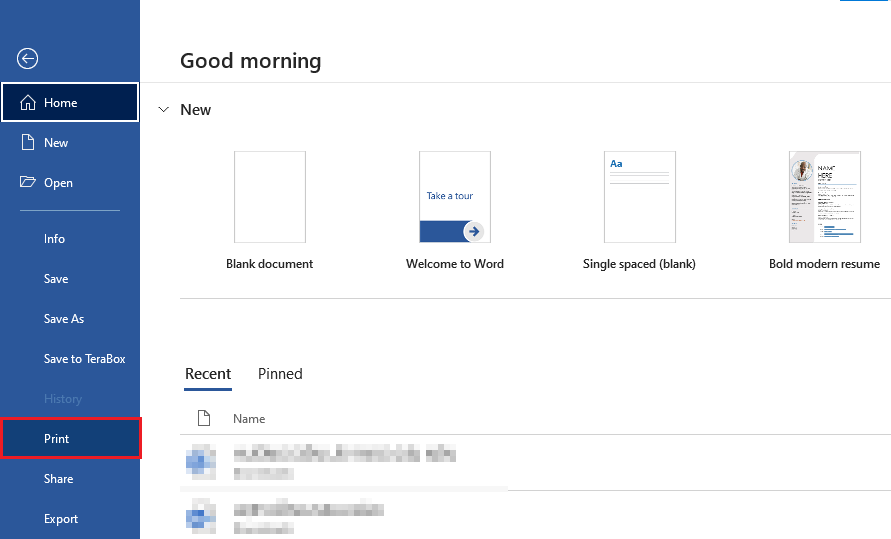Switch to the Pinned tab
The image size is (891, 539).
(x=280, y=374)
